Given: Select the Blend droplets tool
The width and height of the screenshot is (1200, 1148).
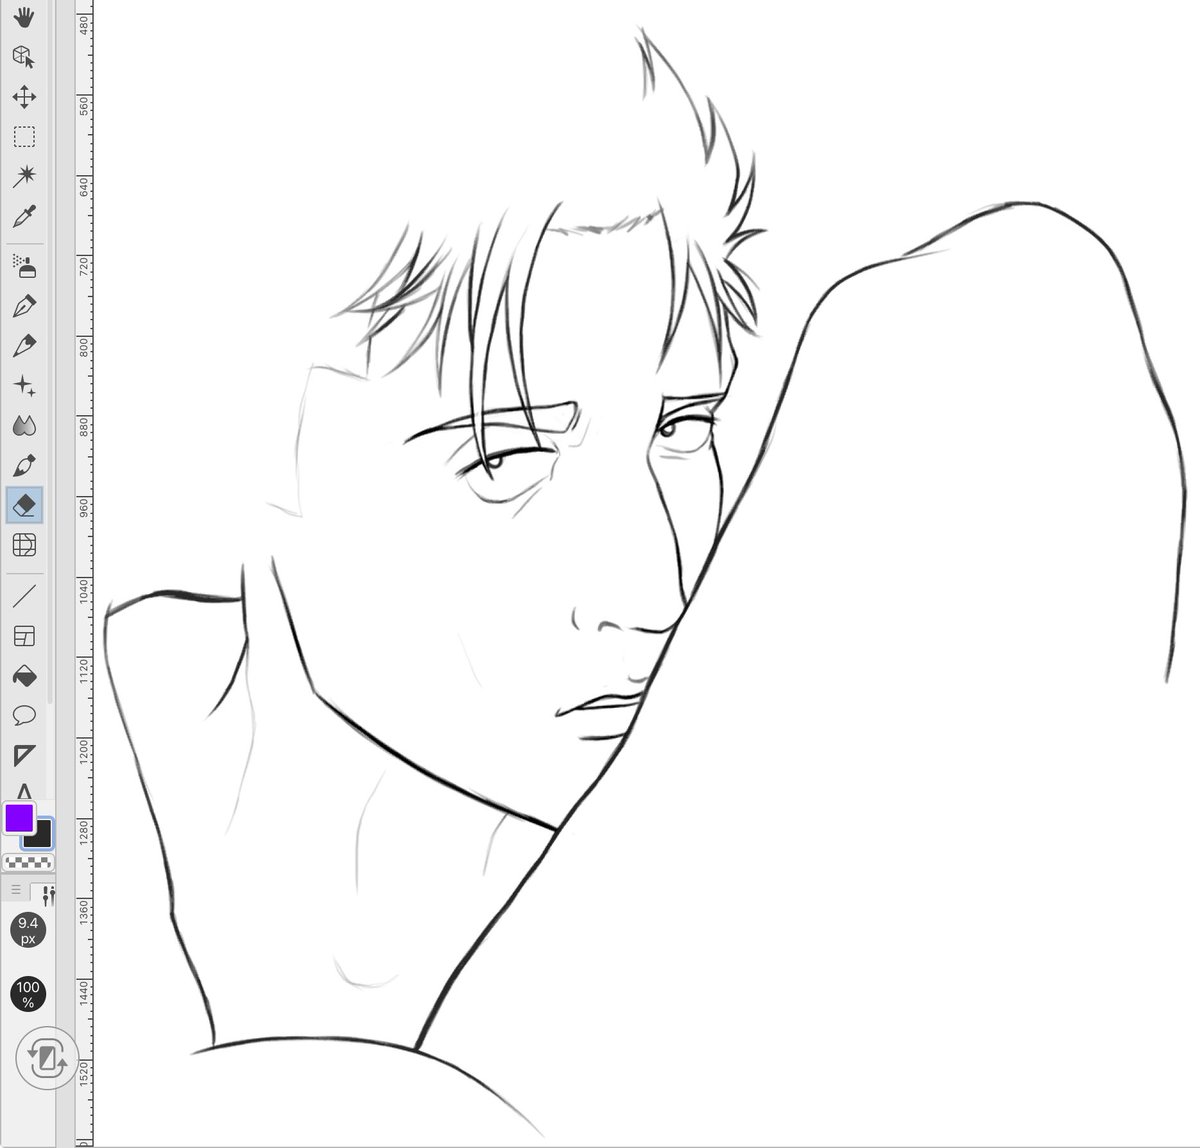Looking at the screenshot, I should pos(25,426).
